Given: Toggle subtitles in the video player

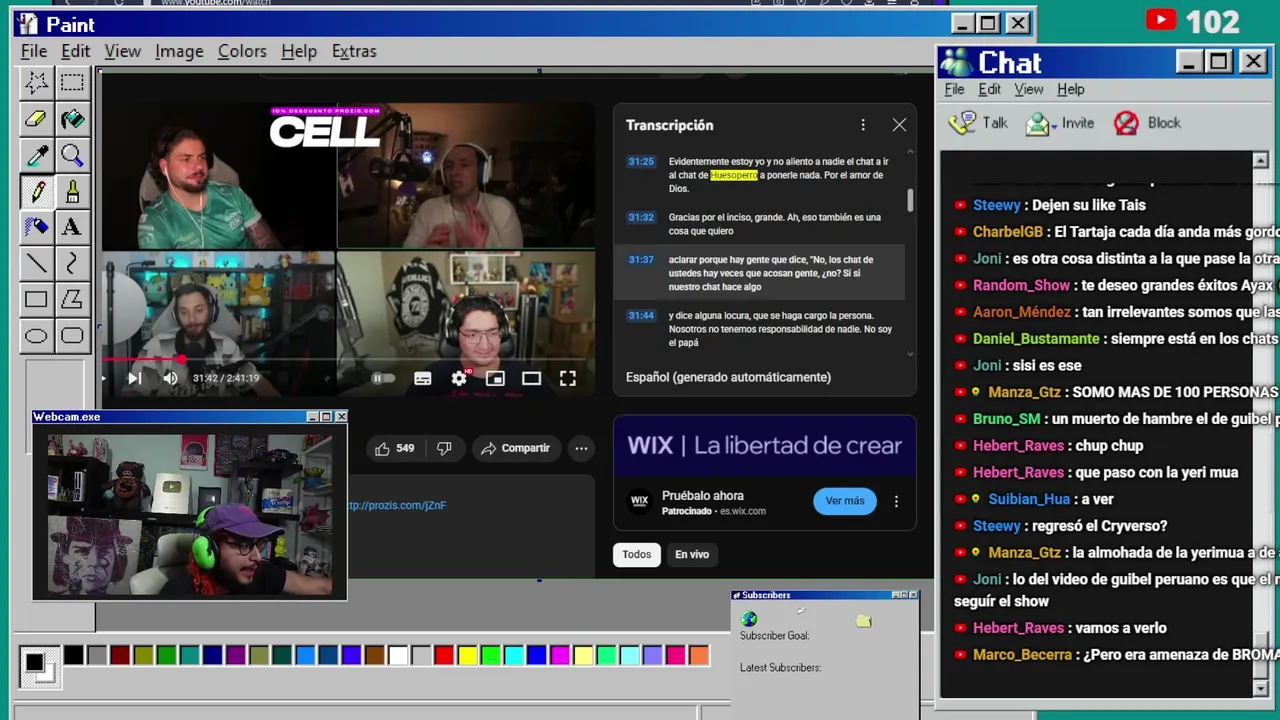Looking at the screenshot, I should click(423, 378).
